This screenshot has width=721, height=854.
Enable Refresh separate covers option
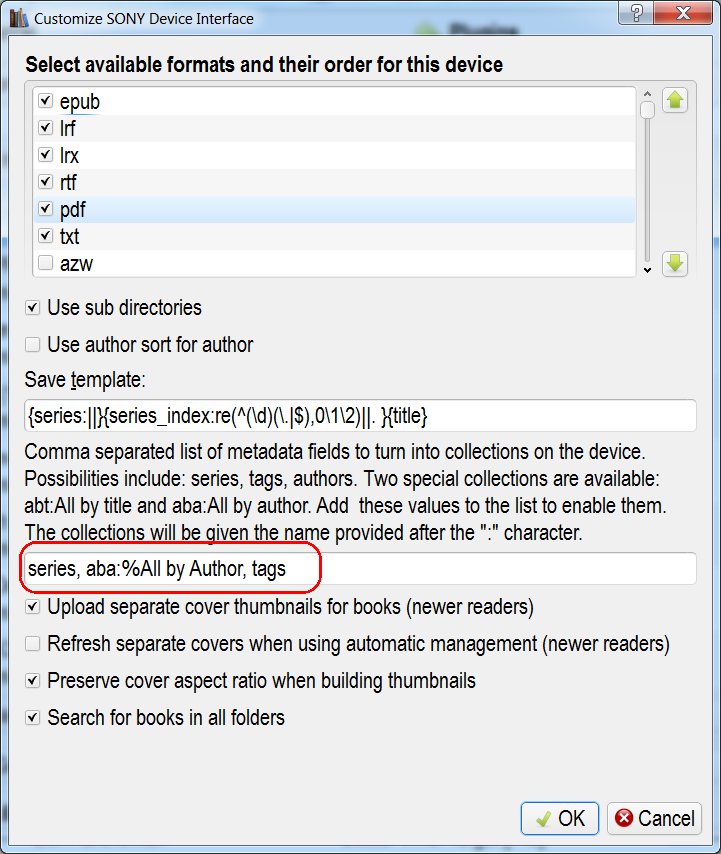point(33,644)
